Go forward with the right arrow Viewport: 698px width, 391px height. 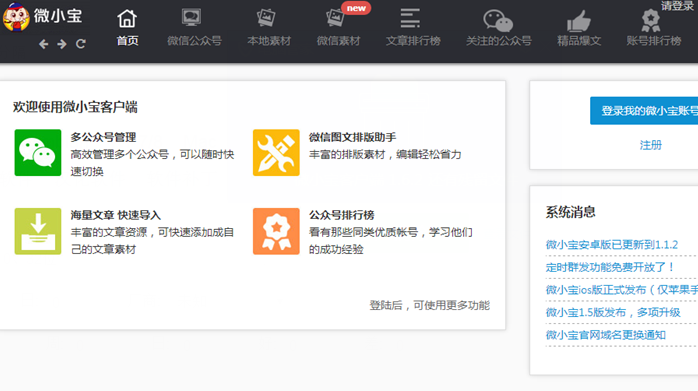click(62, 44)
